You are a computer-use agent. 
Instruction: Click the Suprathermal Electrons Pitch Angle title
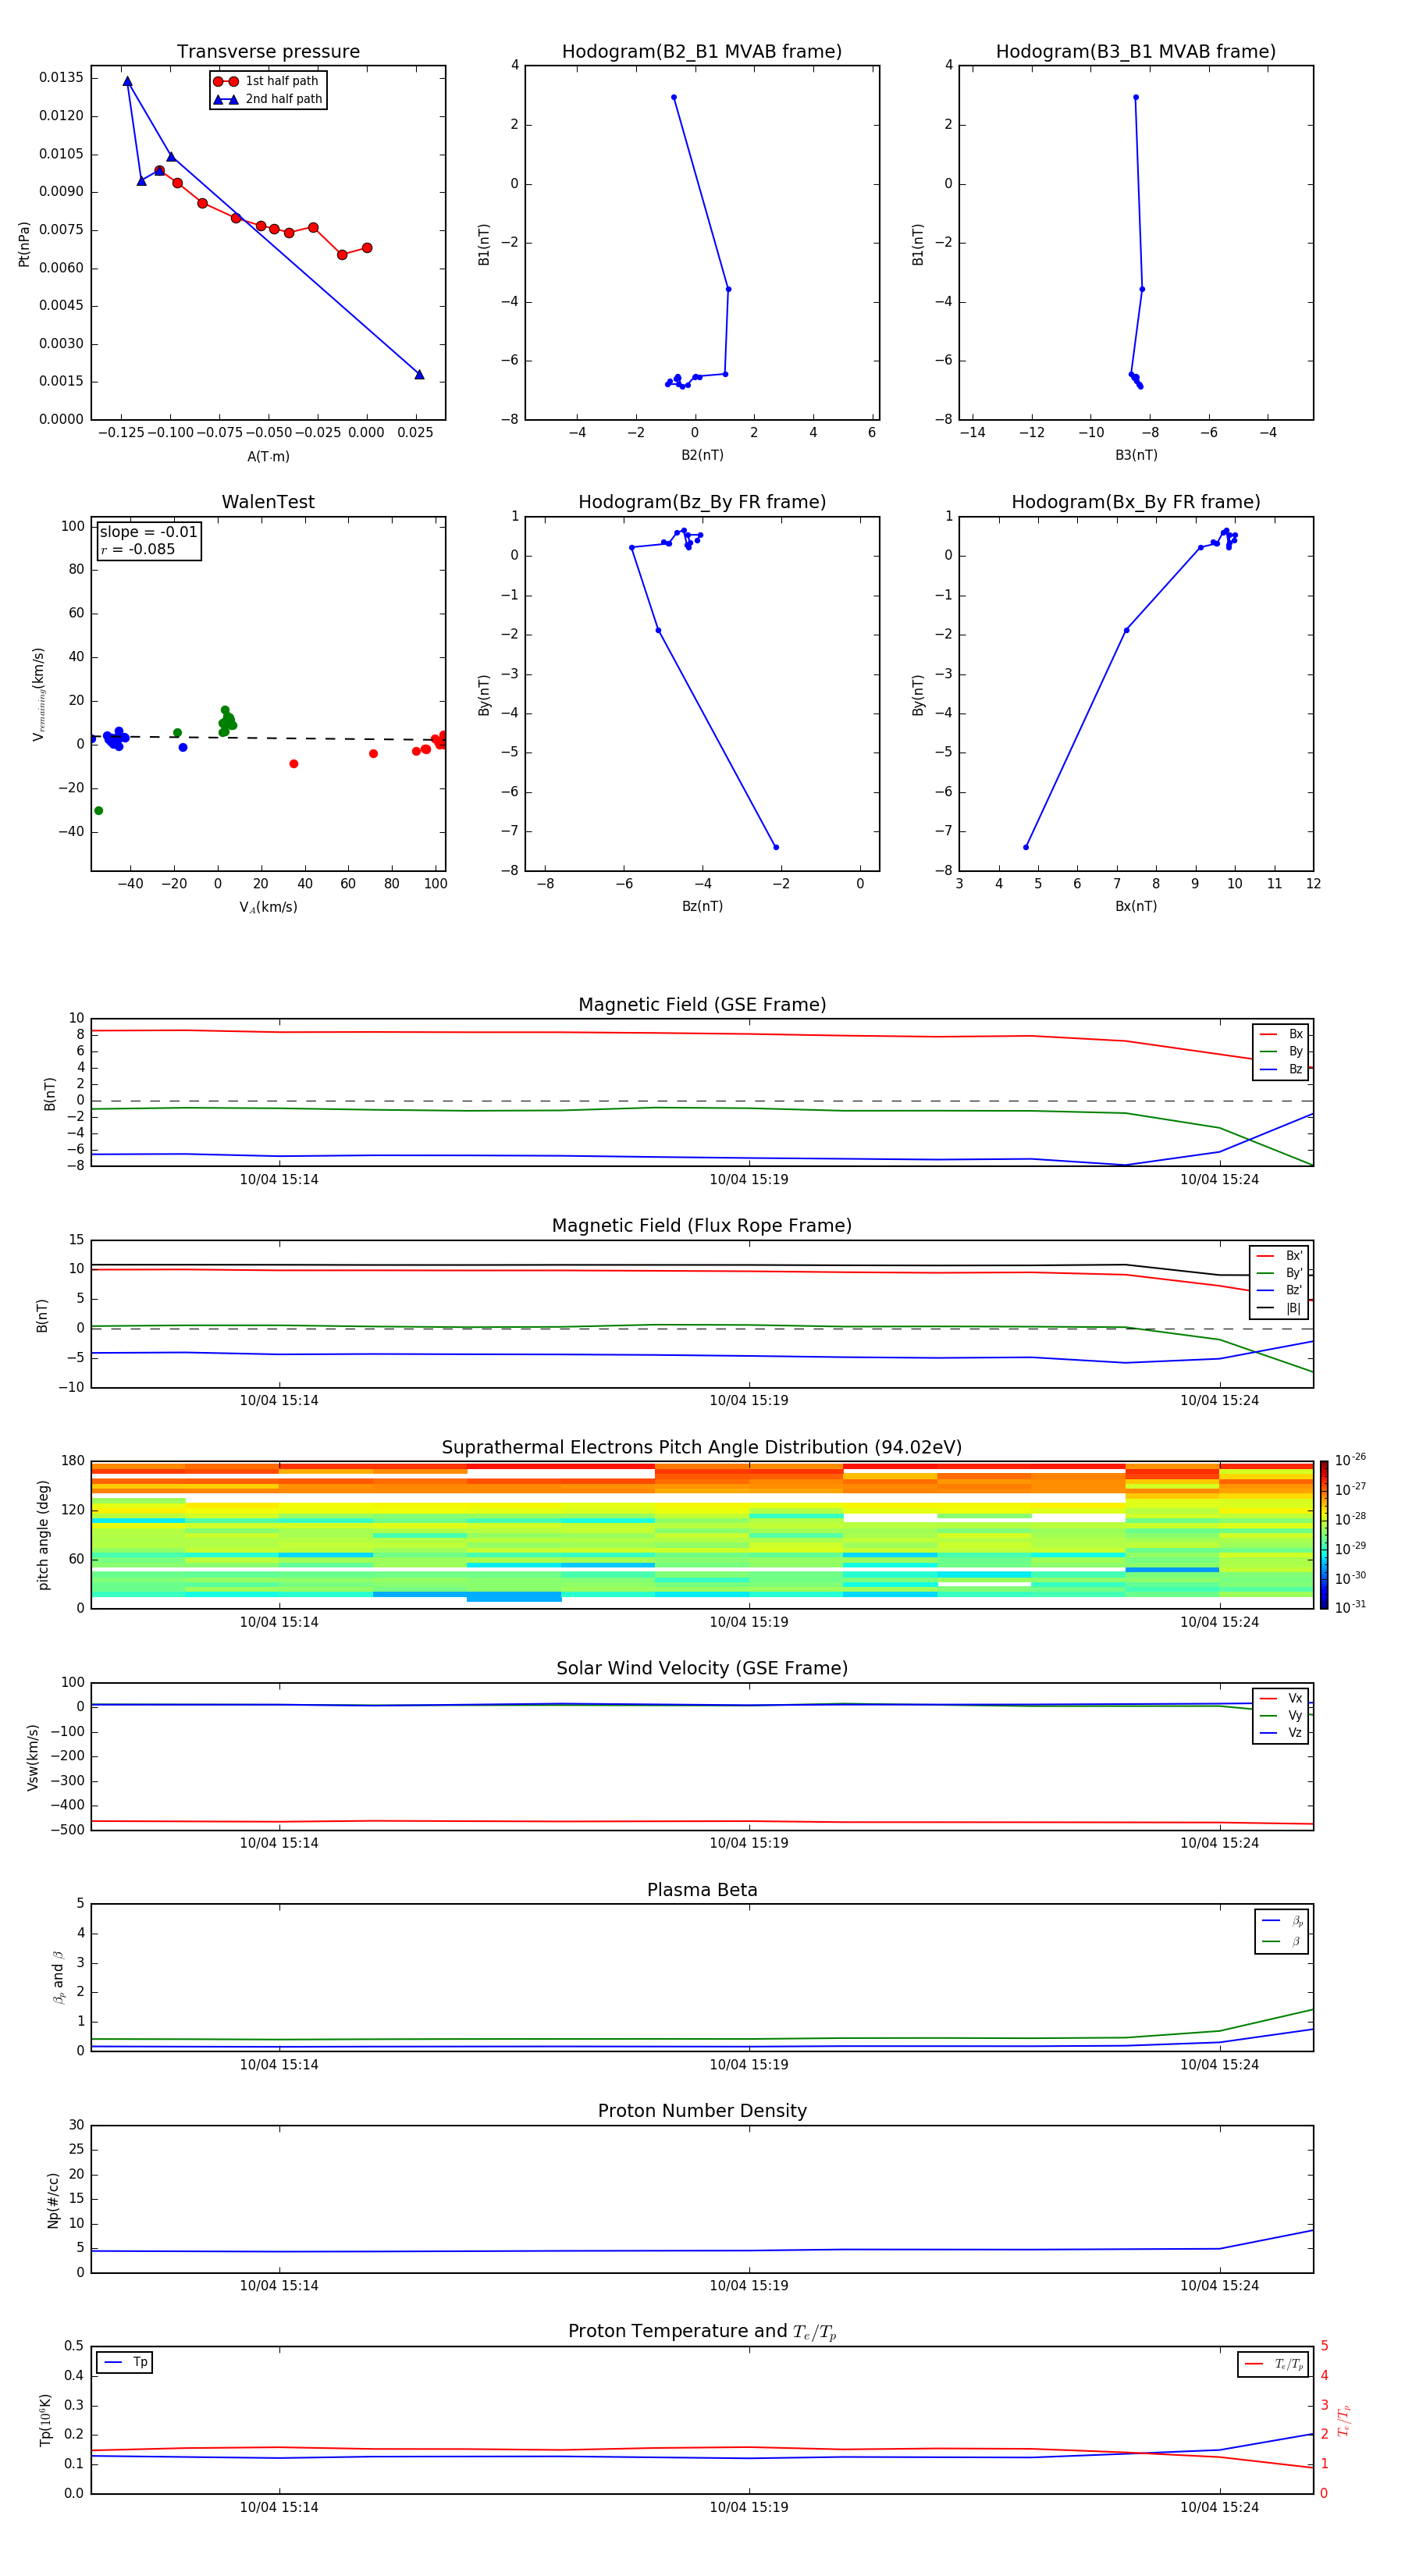(702, 1448)
